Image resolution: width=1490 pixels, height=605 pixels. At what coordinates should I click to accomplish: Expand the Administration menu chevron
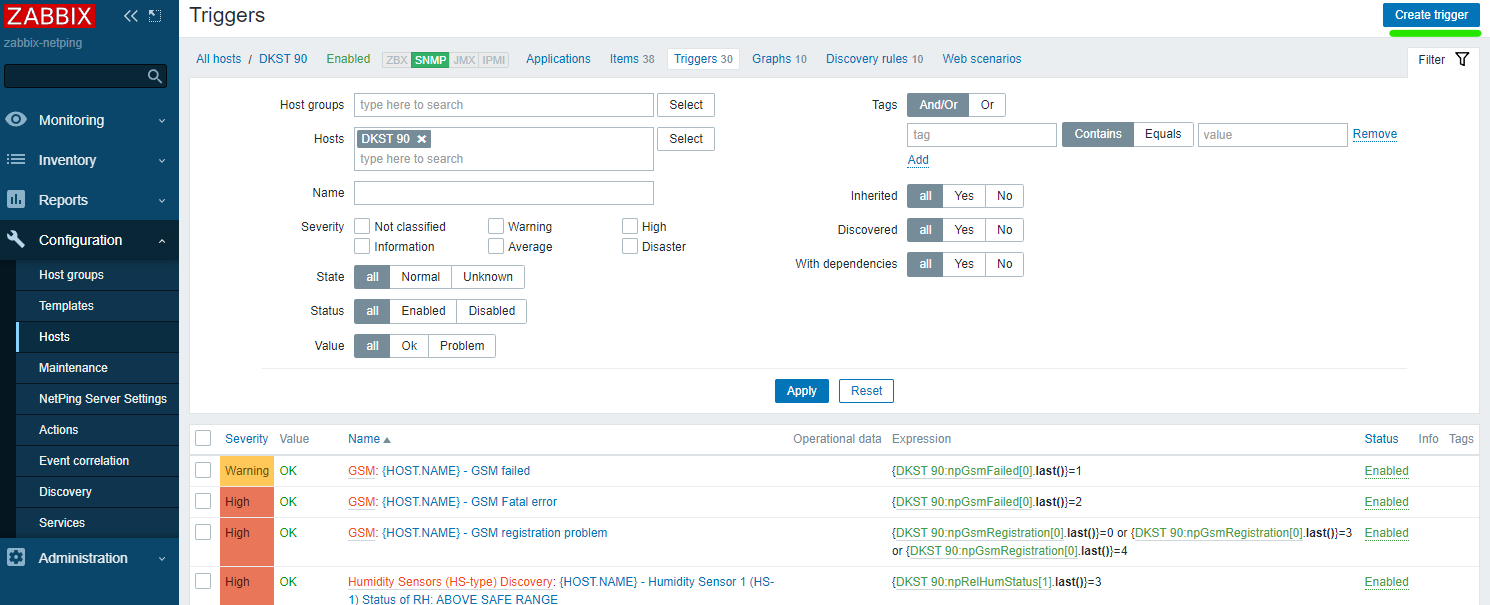[162, 558]
